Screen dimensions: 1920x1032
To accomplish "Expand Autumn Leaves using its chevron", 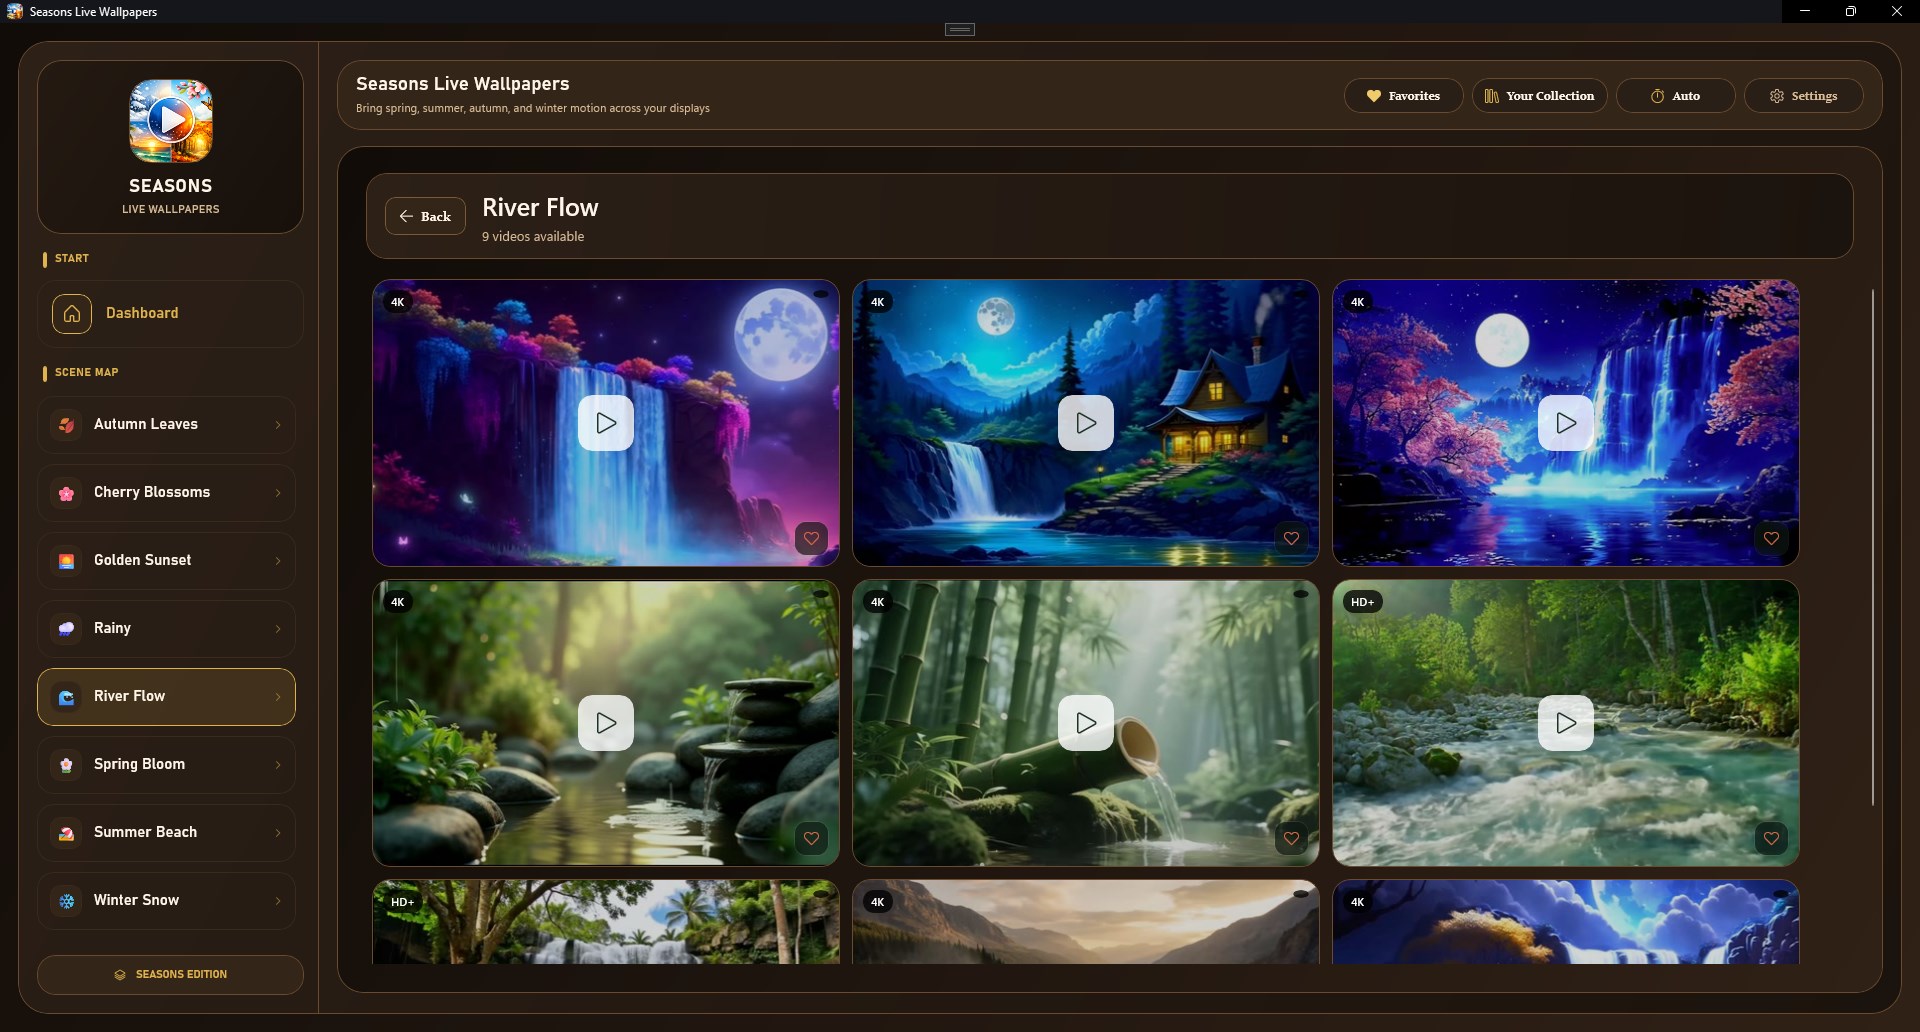I will 278,425.
